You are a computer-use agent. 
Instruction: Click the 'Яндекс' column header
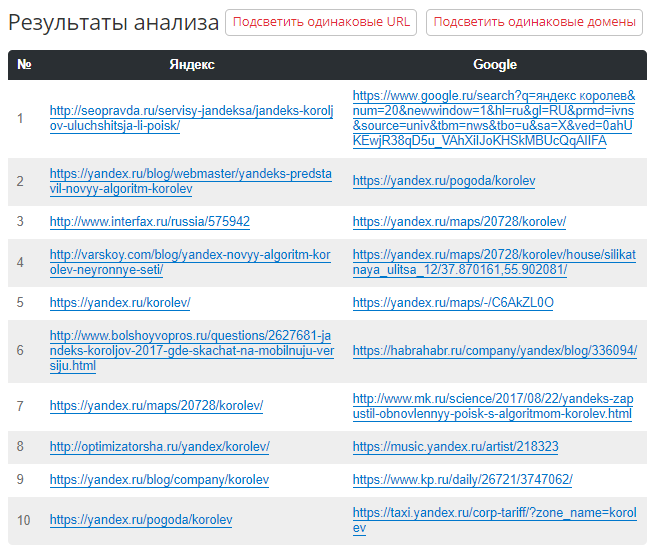pyautogui.click(x=192, y=65)
